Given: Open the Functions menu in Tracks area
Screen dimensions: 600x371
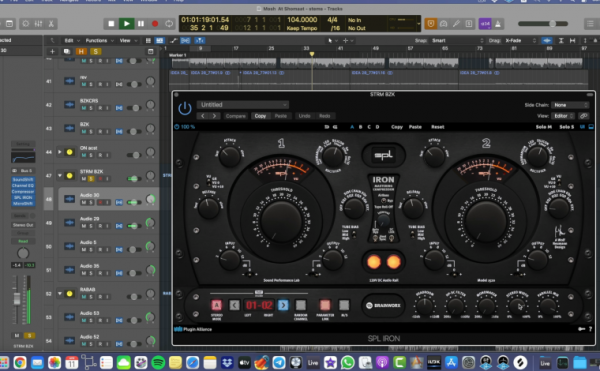Looking at the screenshot, I should 99,40.
